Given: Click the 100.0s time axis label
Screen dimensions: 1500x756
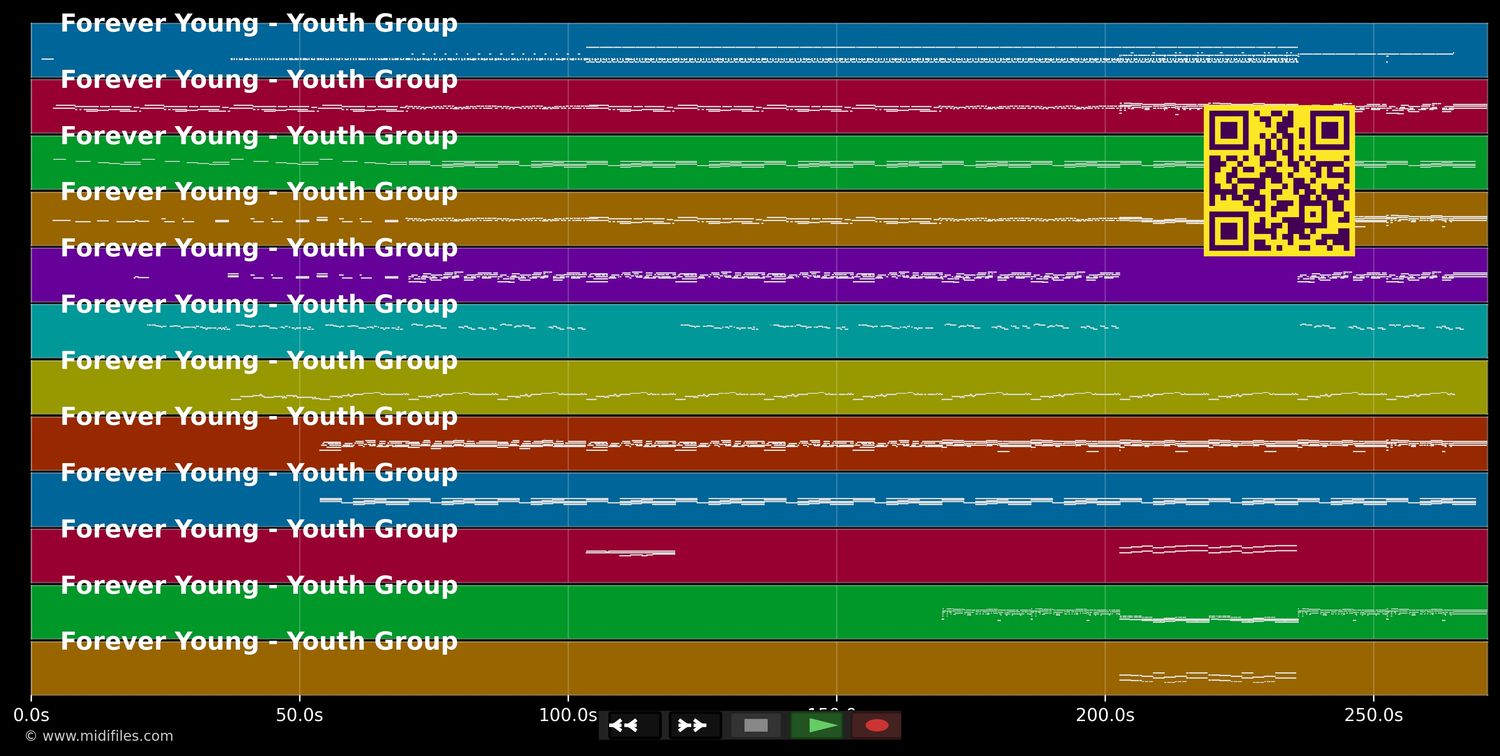Looking at the screenshot, I should [x=568, y=715].
